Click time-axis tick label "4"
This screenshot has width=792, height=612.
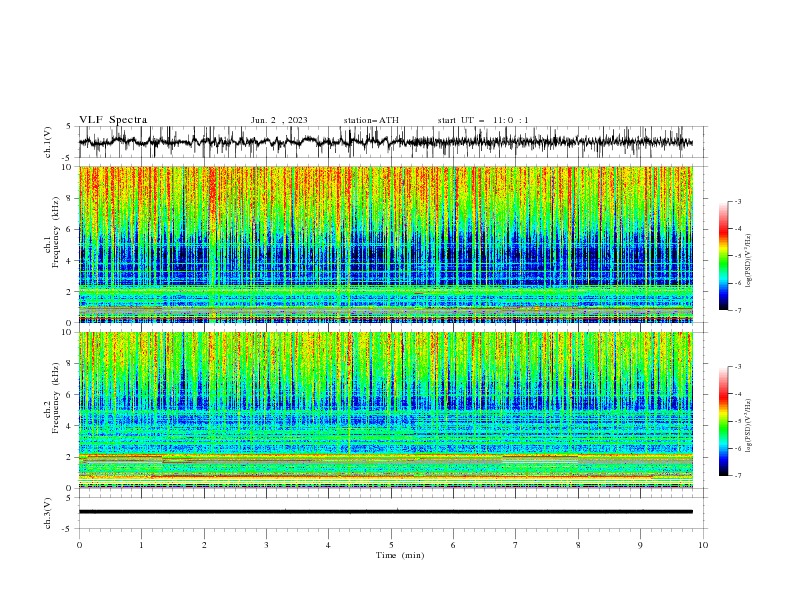(328, 545)
